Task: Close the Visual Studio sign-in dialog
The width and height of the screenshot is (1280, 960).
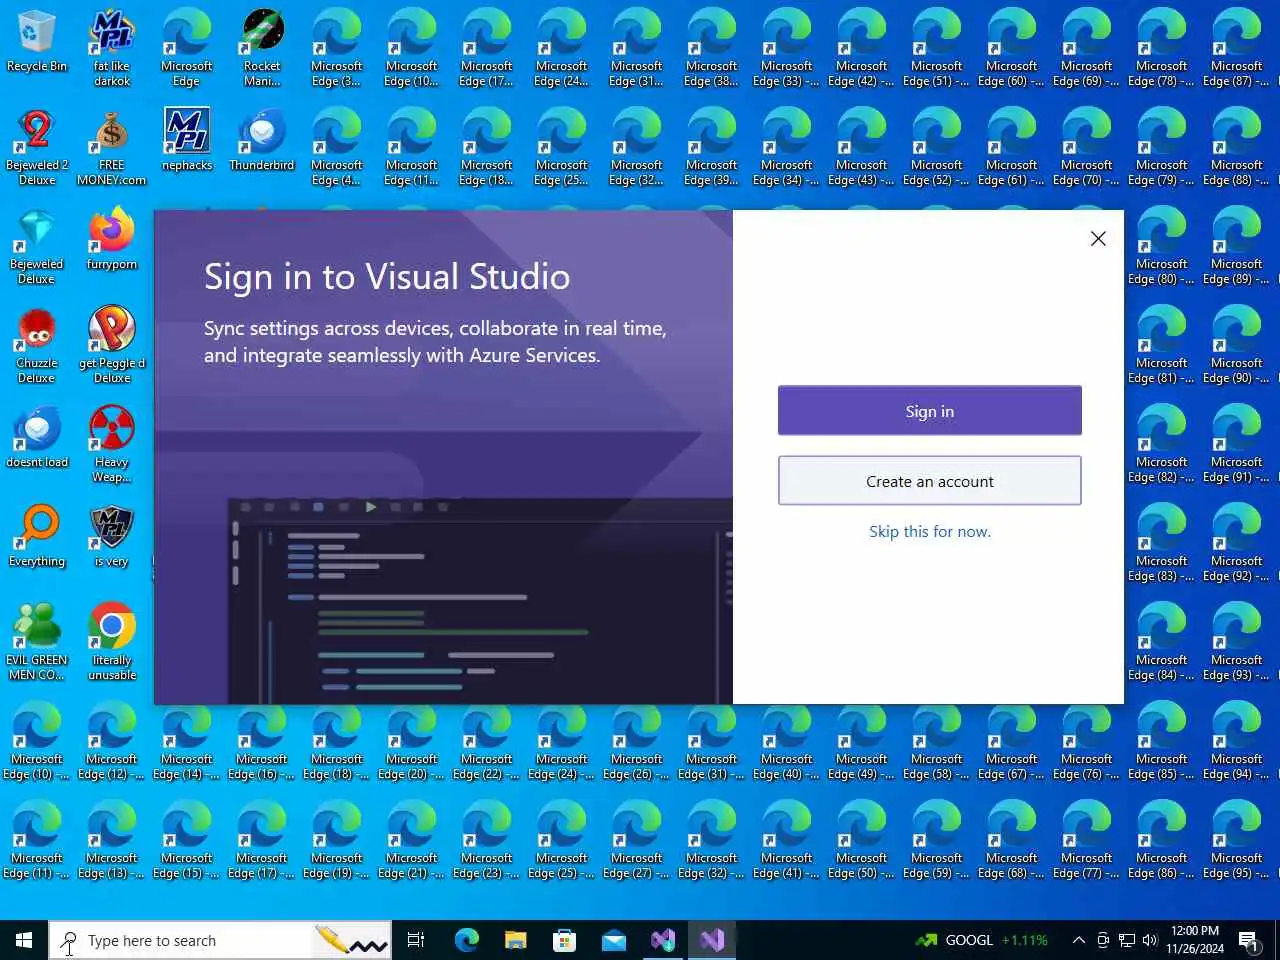Action: click(x=1098, y=238)
